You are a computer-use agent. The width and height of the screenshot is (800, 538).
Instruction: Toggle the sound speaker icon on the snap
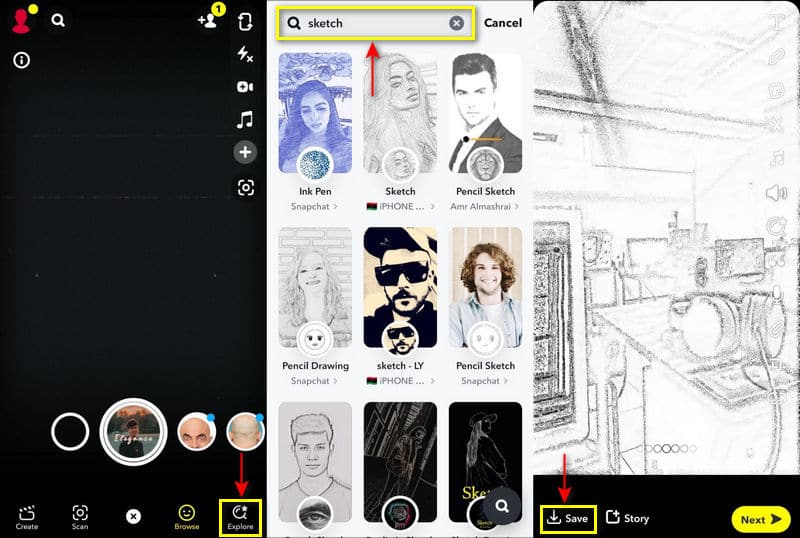pos(776,193)
